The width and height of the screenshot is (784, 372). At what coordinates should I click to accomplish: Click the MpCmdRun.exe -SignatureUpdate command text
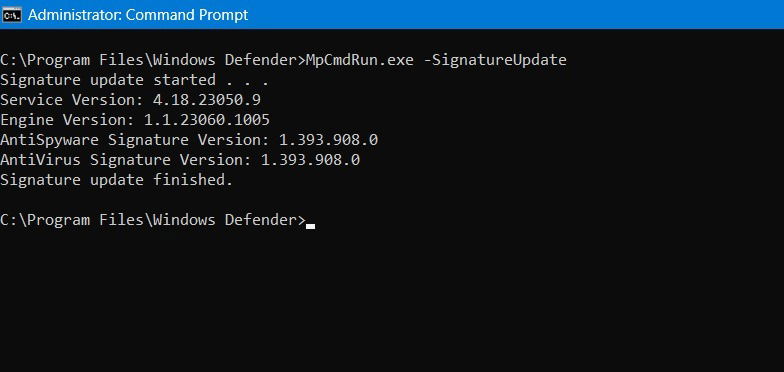coord(436,60)
